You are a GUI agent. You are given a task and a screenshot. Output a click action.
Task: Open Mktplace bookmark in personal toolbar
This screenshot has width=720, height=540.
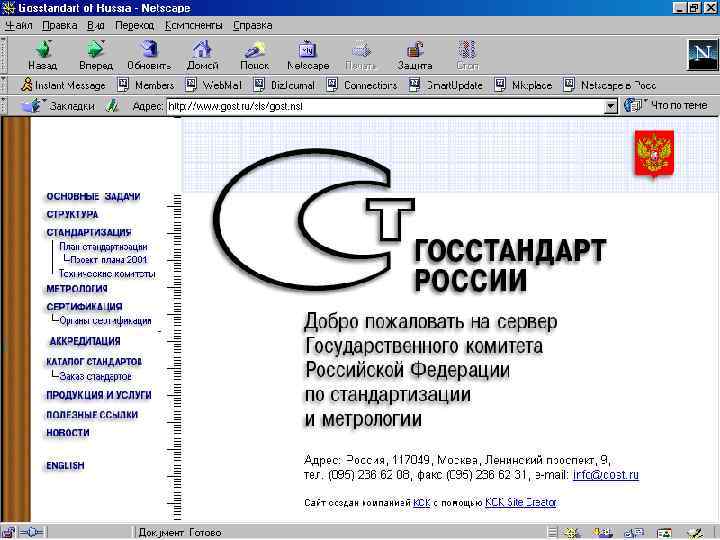click(523, 85)
